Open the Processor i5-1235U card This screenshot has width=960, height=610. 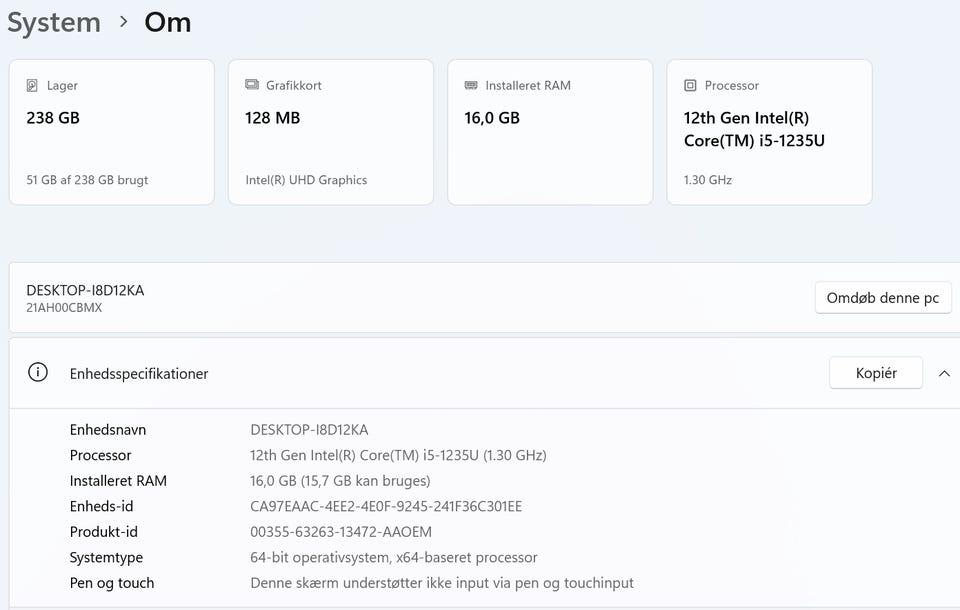point(769,132)
